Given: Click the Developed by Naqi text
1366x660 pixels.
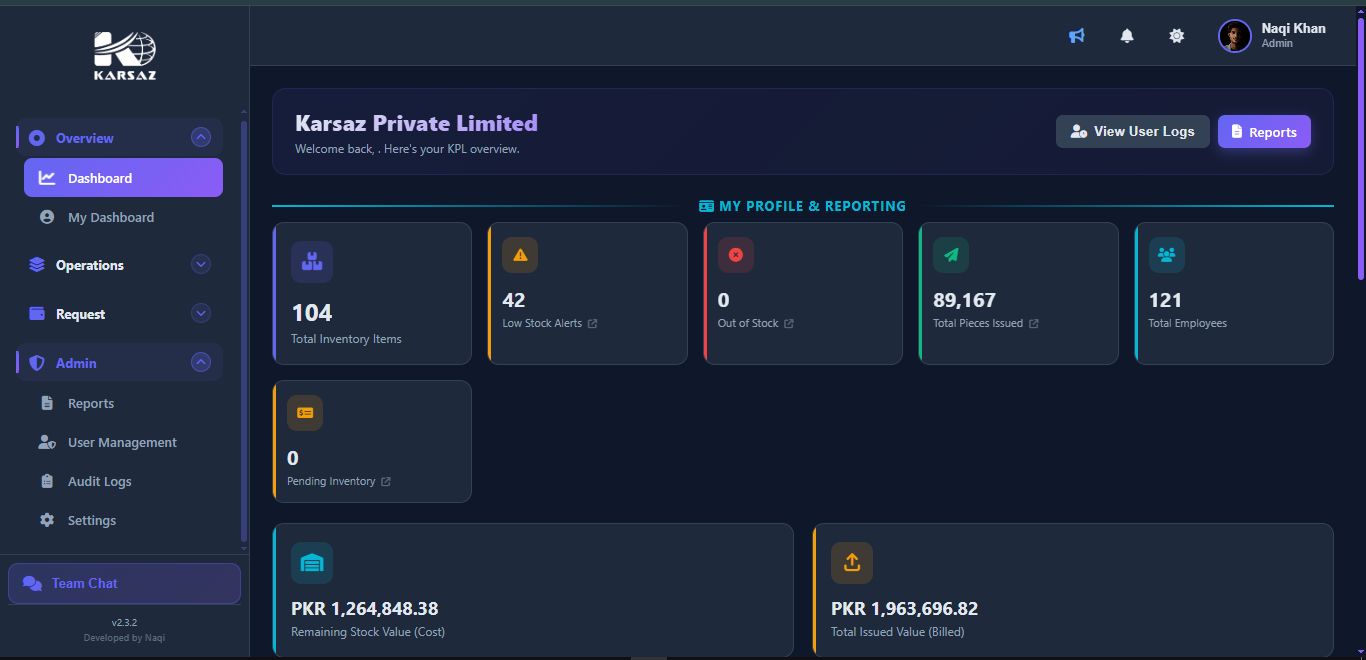Looking at the screenshot, I should (124, 638).
